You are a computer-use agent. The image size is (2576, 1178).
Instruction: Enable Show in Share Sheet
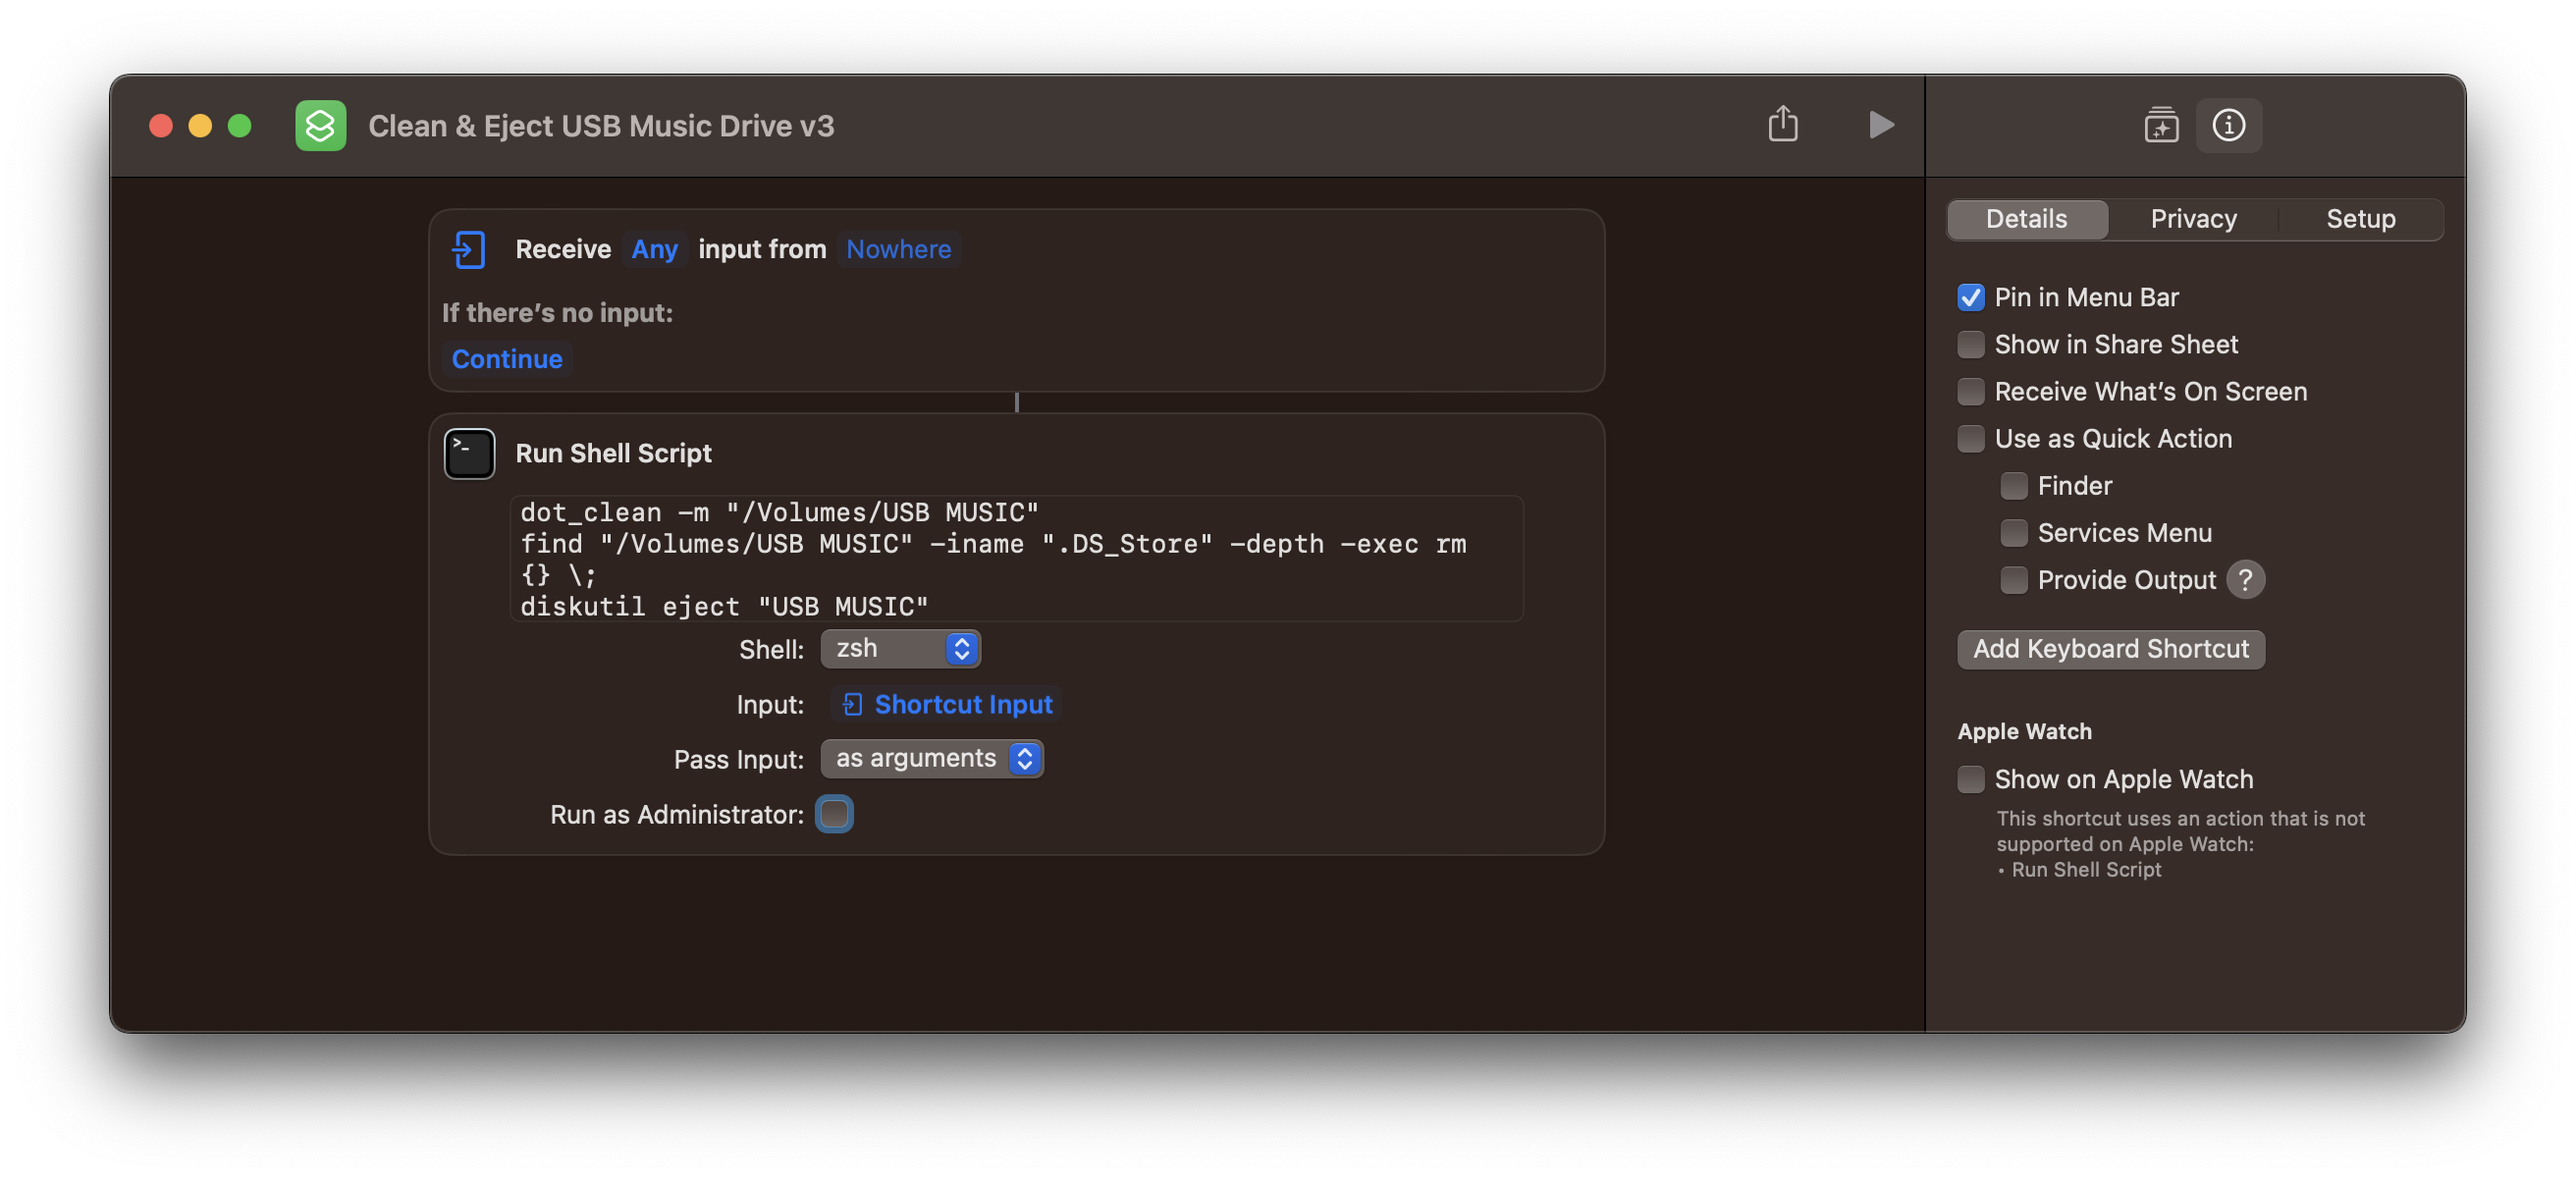point(1970,345)
